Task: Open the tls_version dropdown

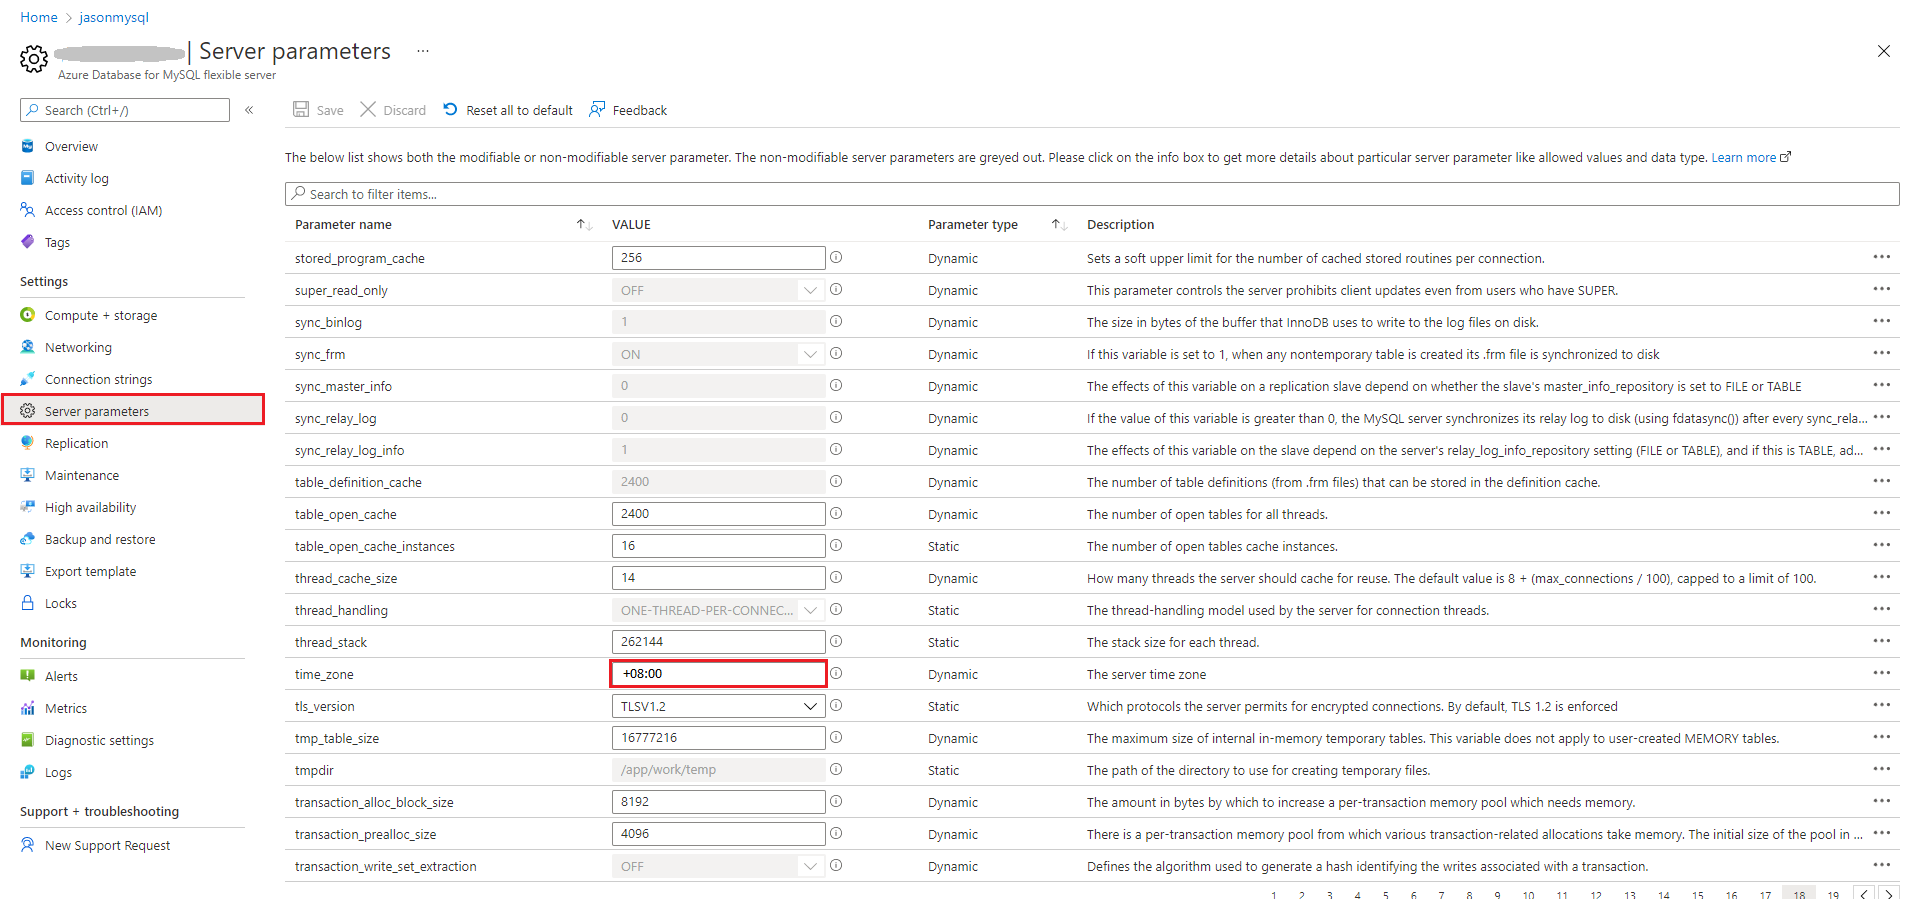Action: pyautogui.click(x=809, y=706)
